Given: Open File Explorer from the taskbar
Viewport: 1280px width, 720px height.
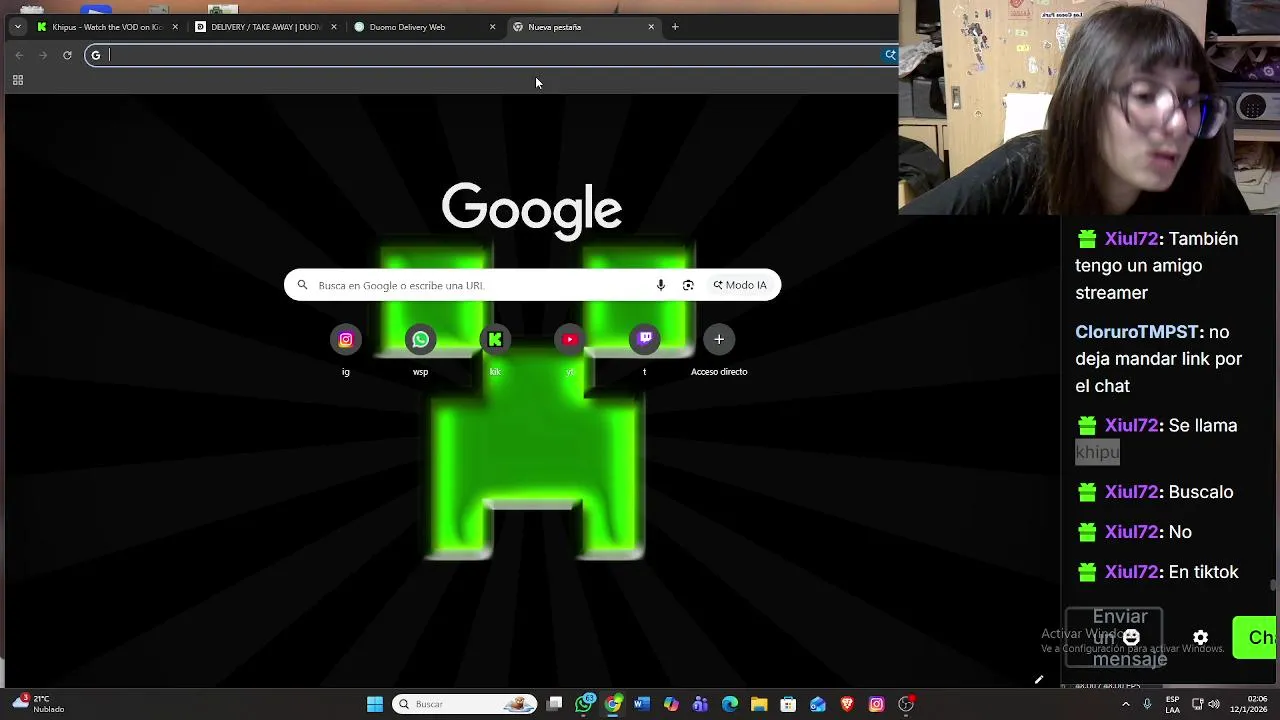Looking at the screenshot, I should [759, 704].
